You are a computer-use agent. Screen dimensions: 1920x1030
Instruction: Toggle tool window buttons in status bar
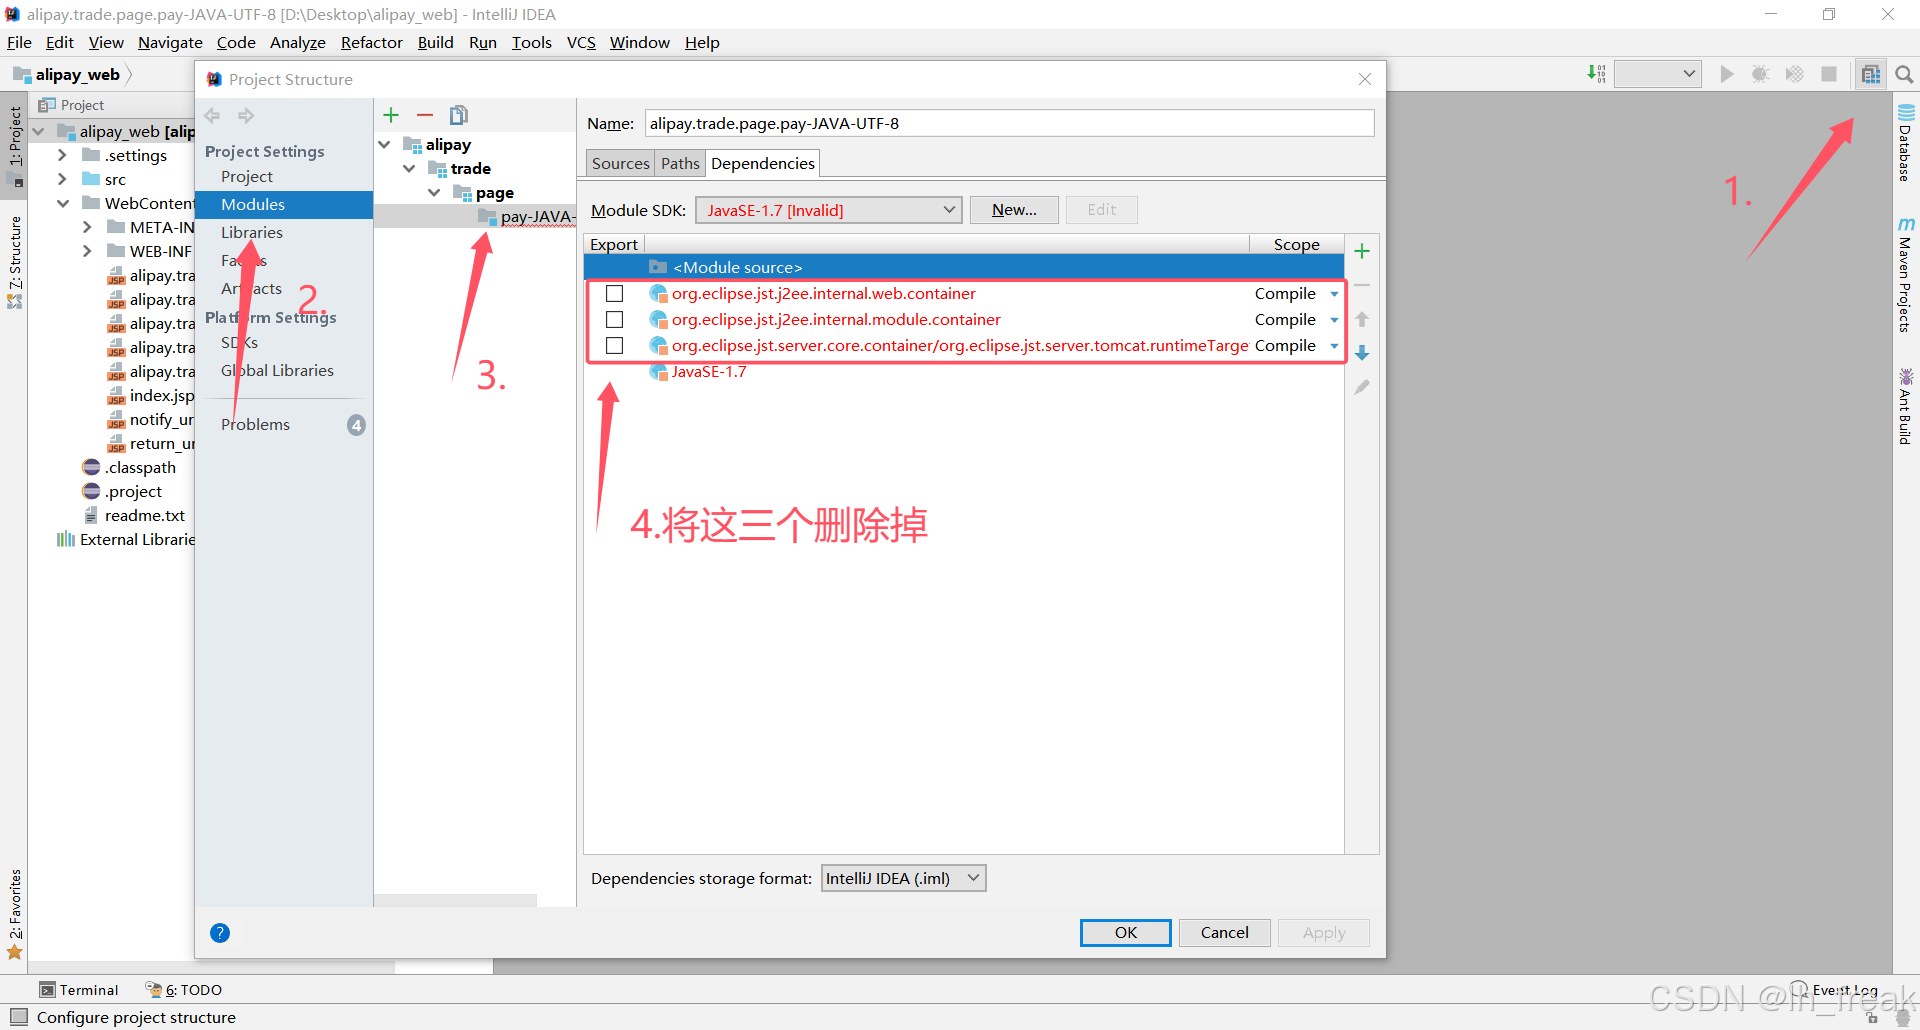19,1017
